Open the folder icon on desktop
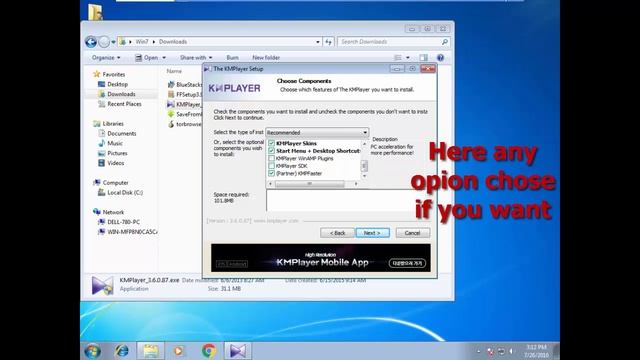Image resolution: width=640 pixels, height=360 pixels. pos(96,12)
